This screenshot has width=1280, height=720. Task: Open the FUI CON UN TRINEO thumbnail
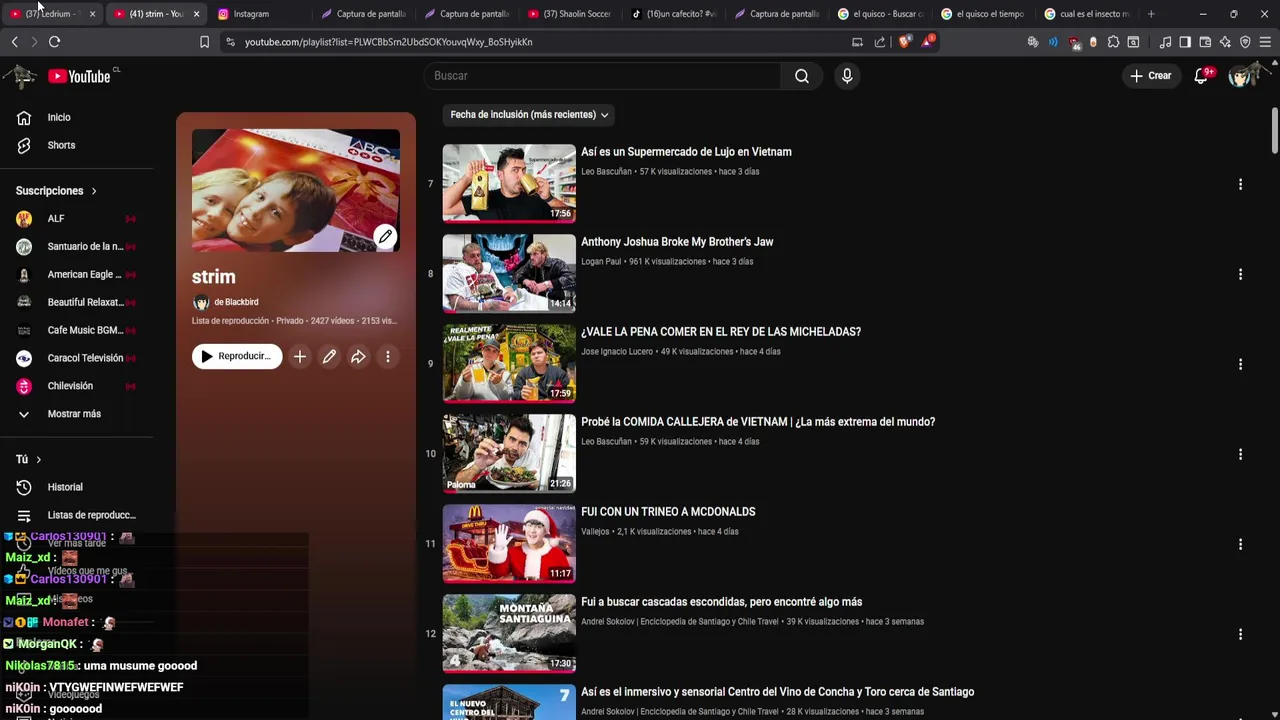[509, 543]
